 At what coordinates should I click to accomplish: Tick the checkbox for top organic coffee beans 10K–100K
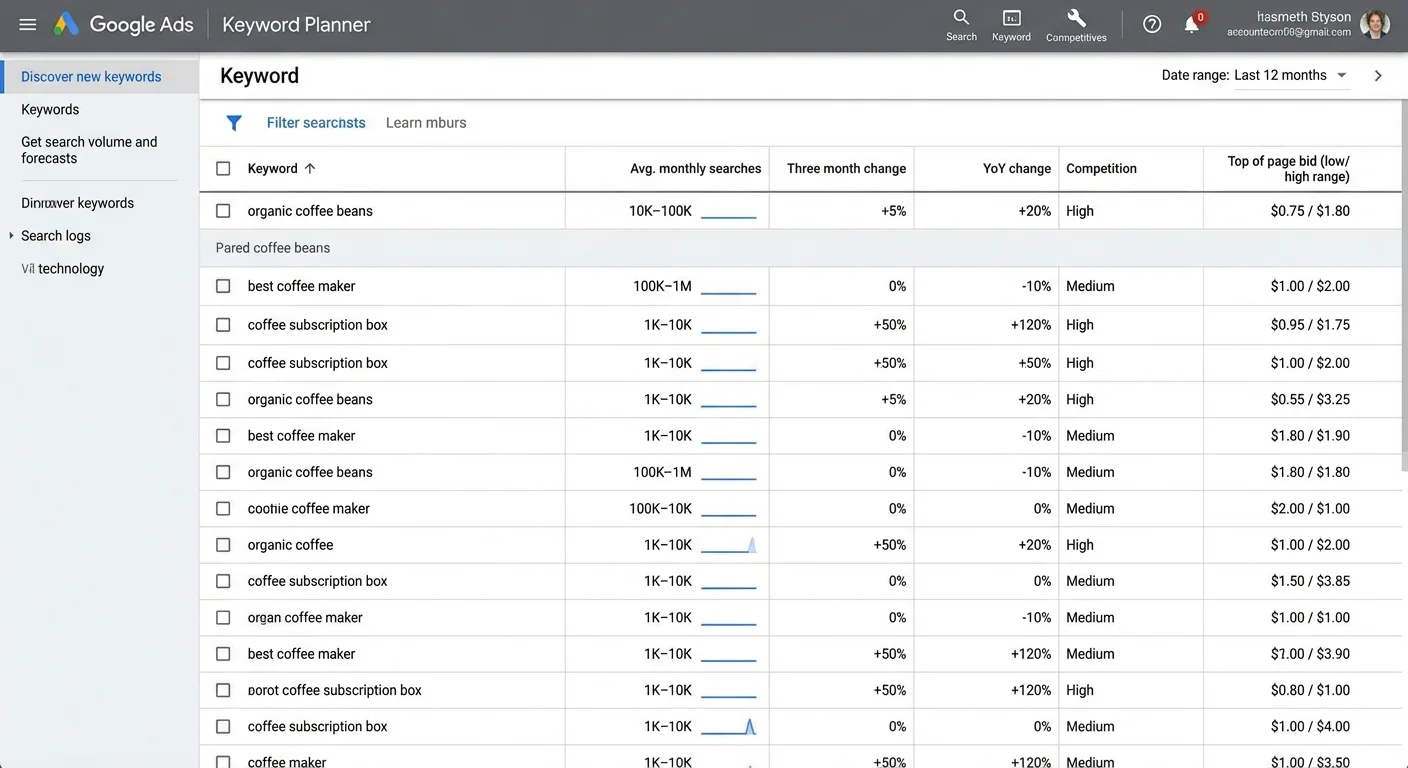click(223, 211)
